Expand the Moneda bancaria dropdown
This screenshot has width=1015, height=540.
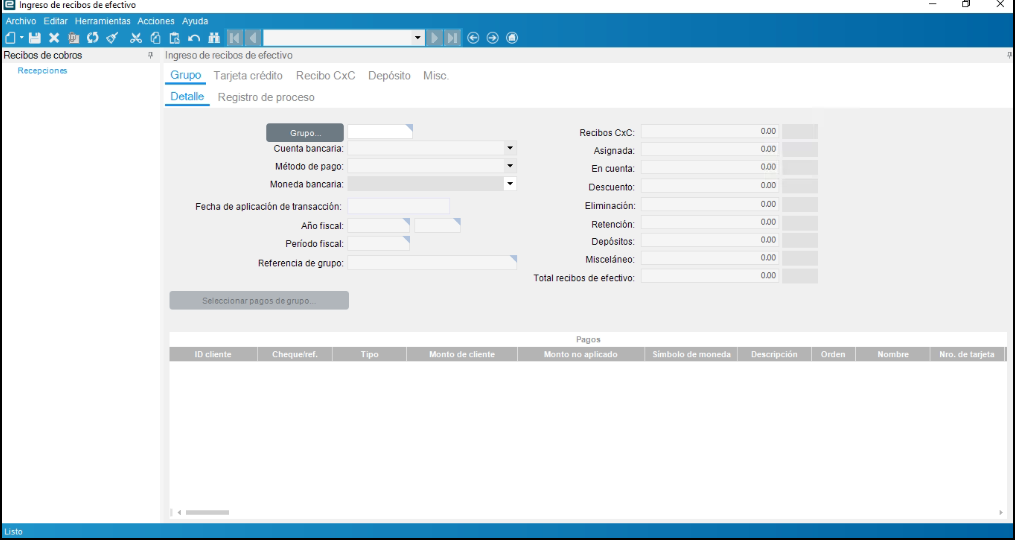[510, 184]
